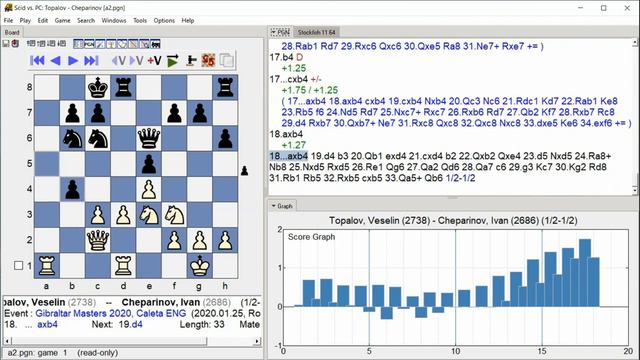Image resolution: width=640 pixels, height=360 pixels.
Task: Select the white knight on f3
Action: (x=174, y=215)
